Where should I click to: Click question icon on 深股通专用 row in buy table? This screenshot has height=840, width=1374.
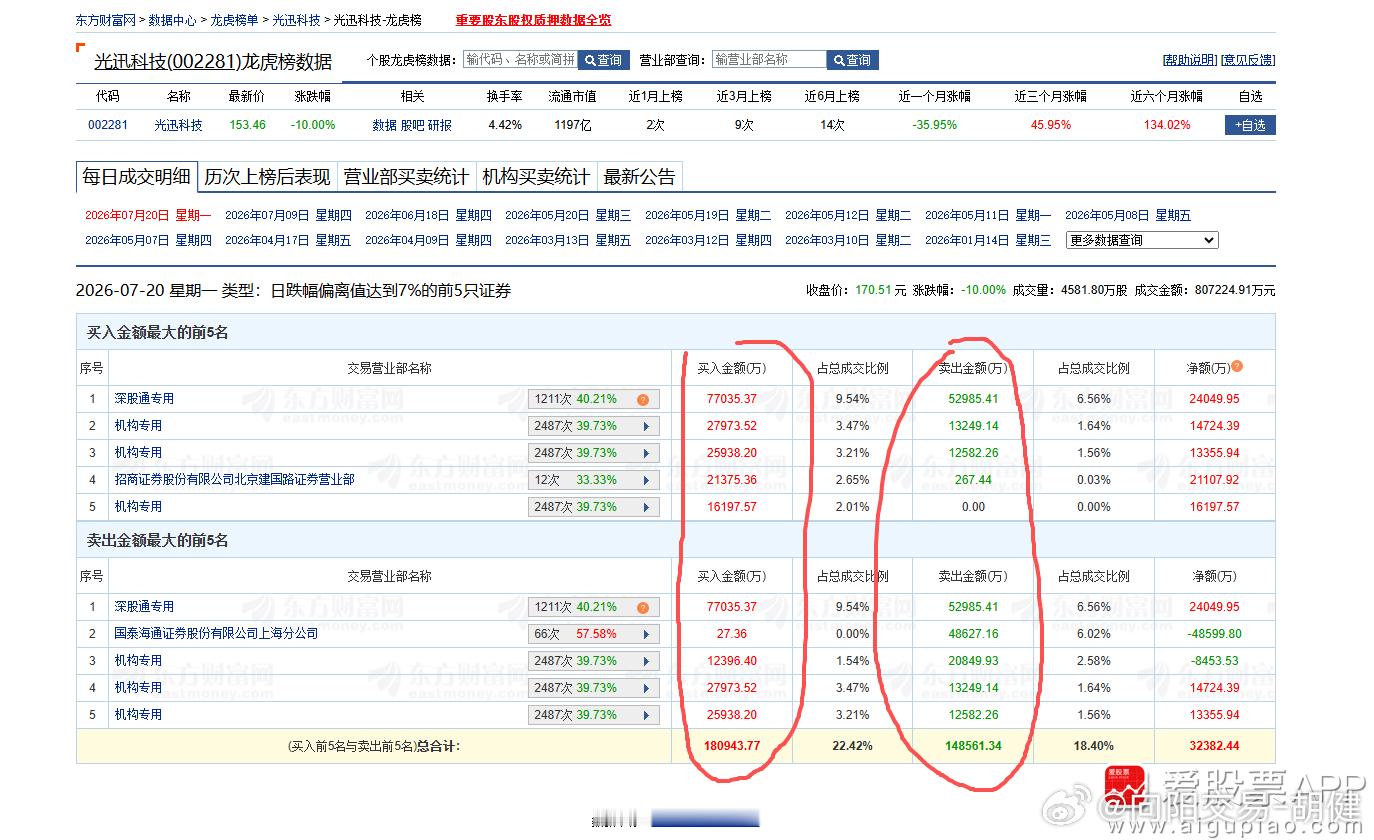point(643,399)
